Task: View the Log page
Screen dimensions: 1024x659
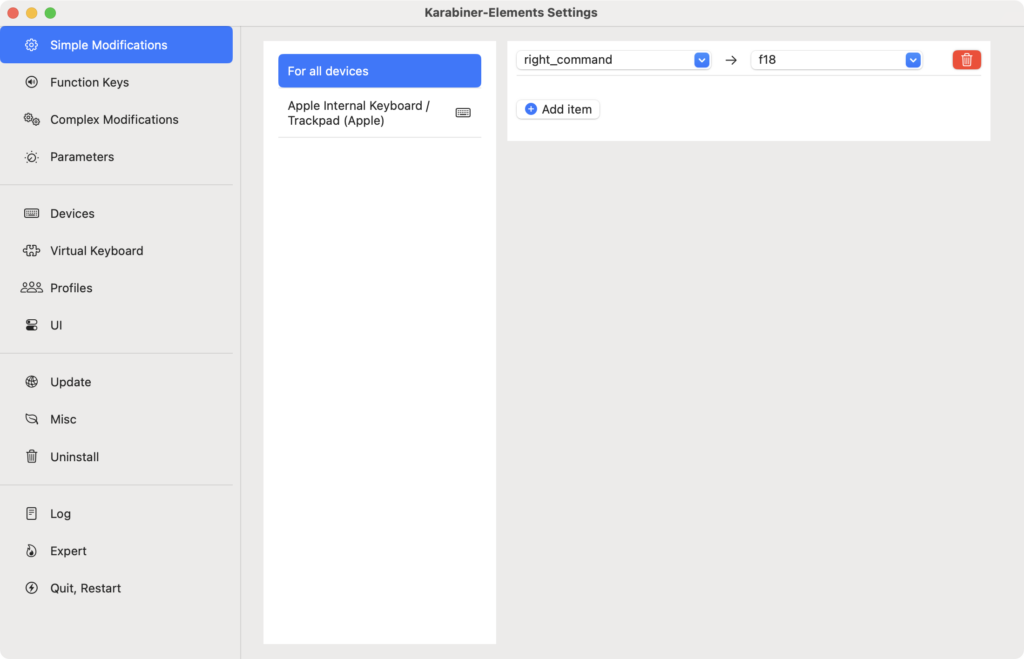Action: tap(116, 513)
